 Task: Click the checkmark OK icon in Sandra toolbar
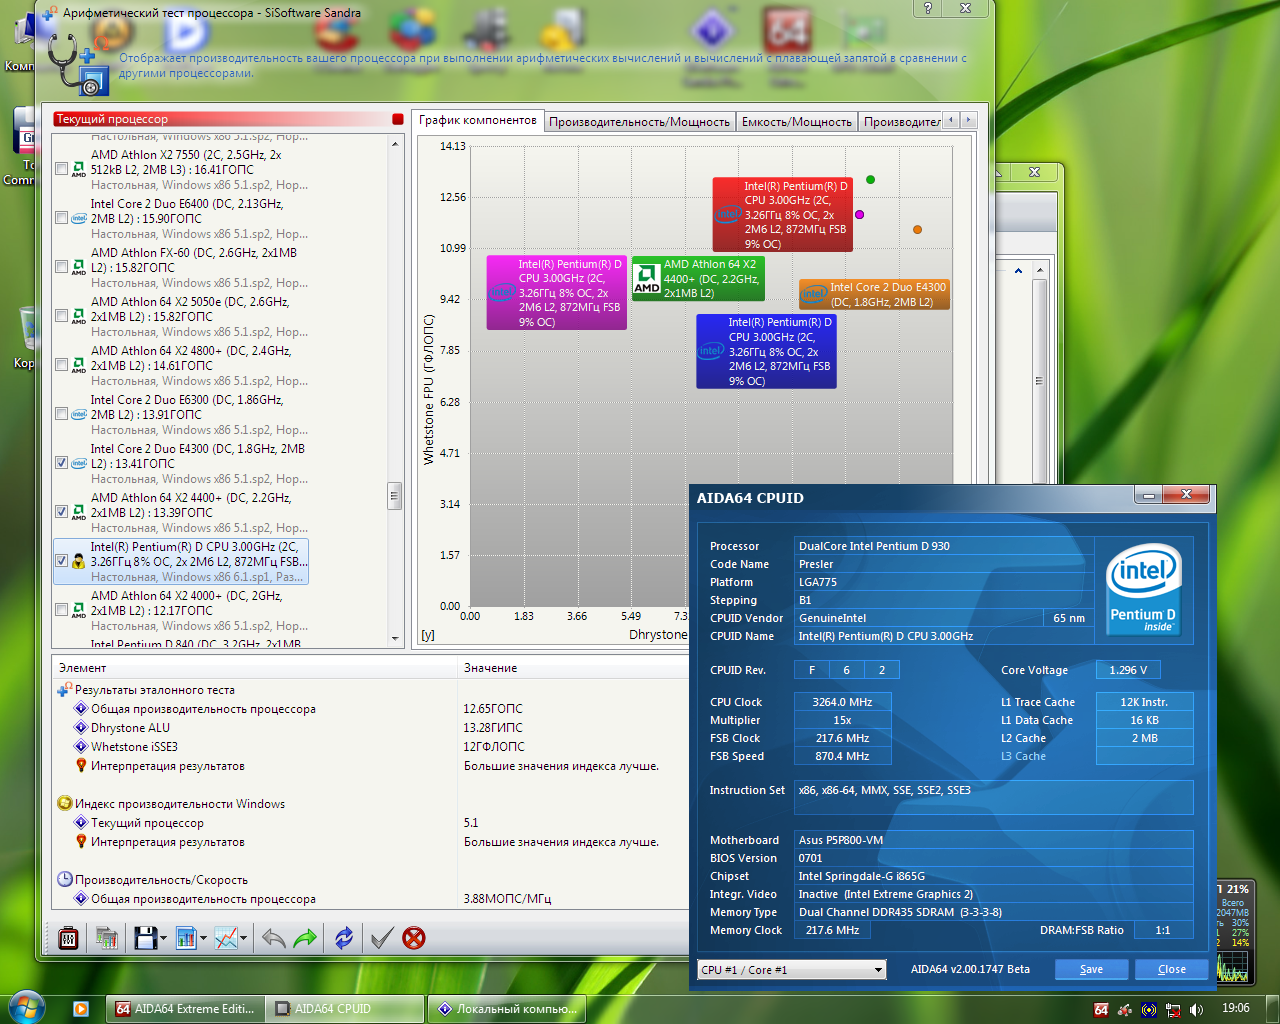click(x=381, y=938)
